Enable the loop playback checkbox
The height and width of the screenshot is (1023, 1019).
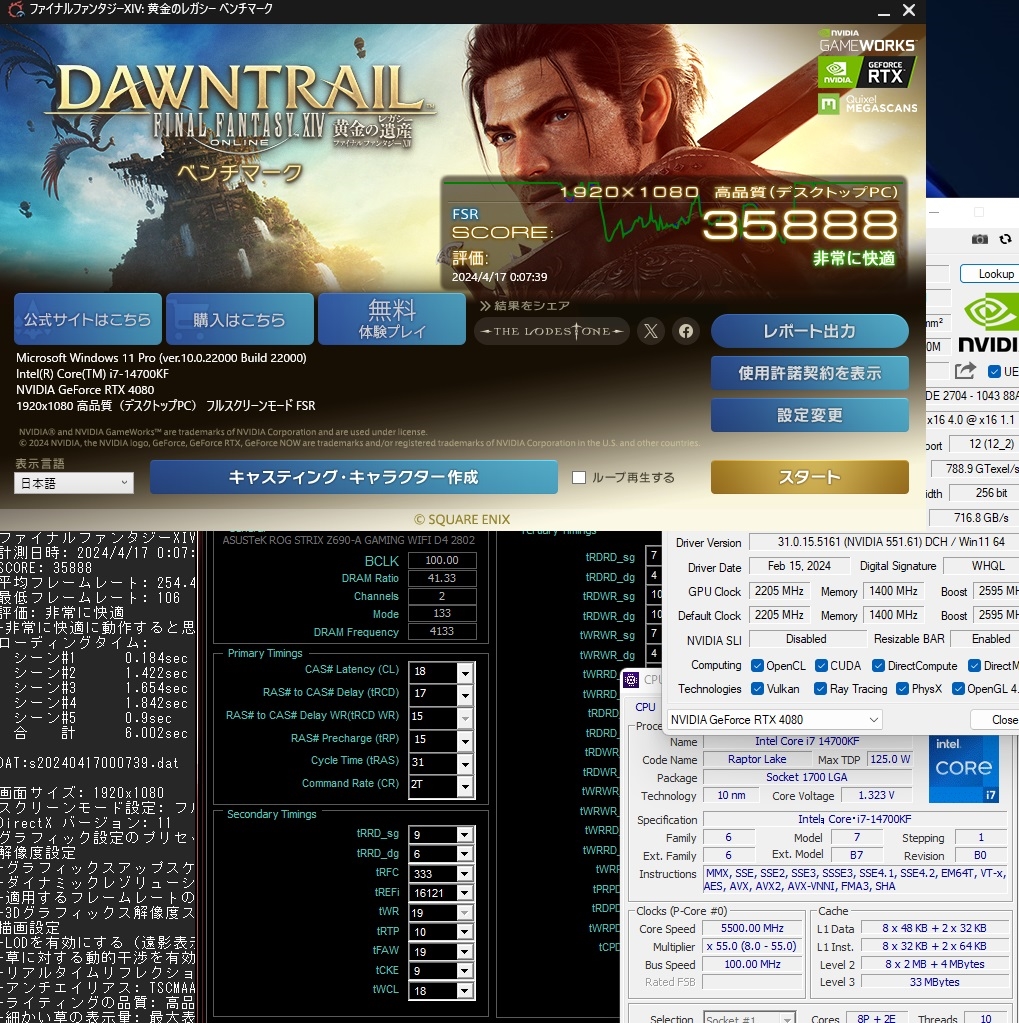pos(579,478)
